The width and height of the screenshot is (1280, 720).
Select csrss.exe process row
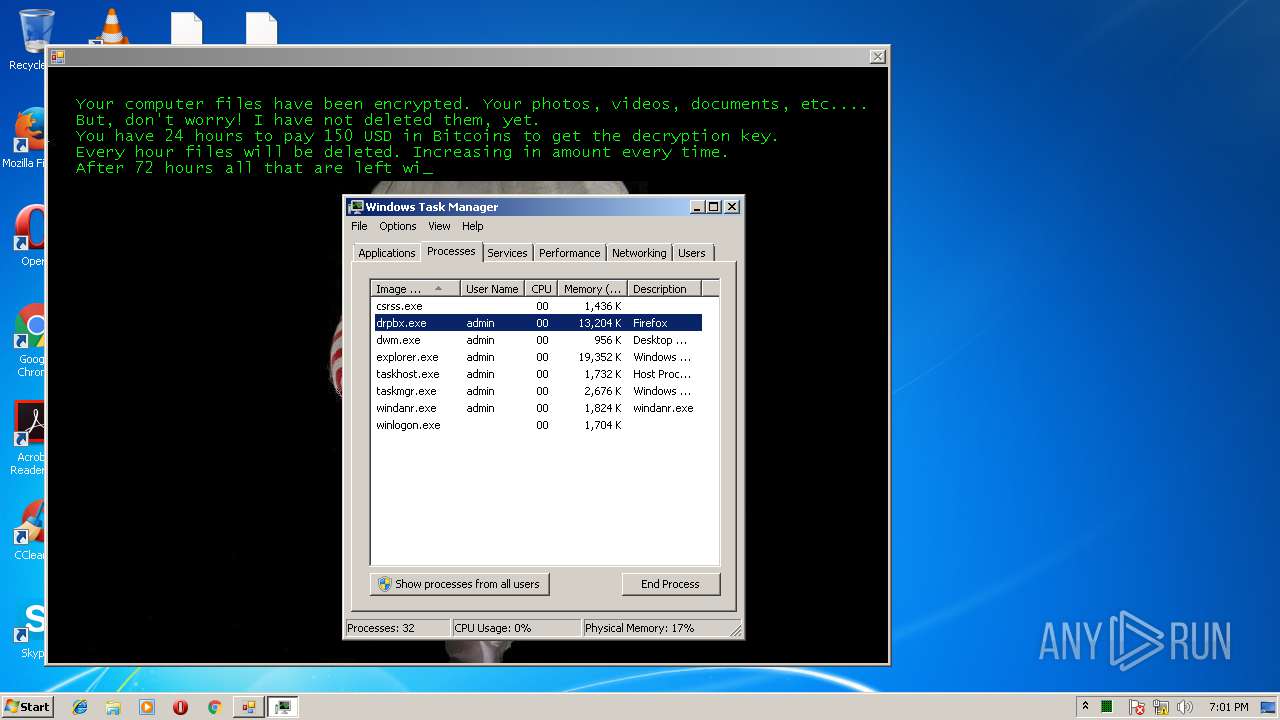pos(537,306)
